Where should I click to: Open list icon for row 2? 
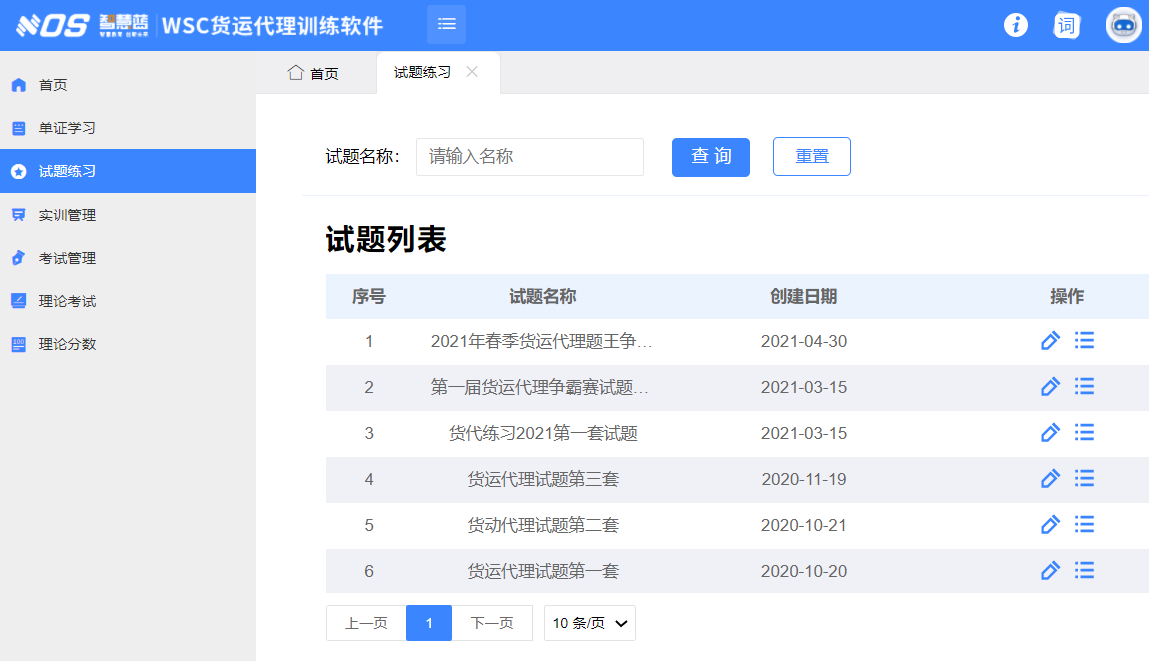pyautogui.click(x=1084, y=386)
